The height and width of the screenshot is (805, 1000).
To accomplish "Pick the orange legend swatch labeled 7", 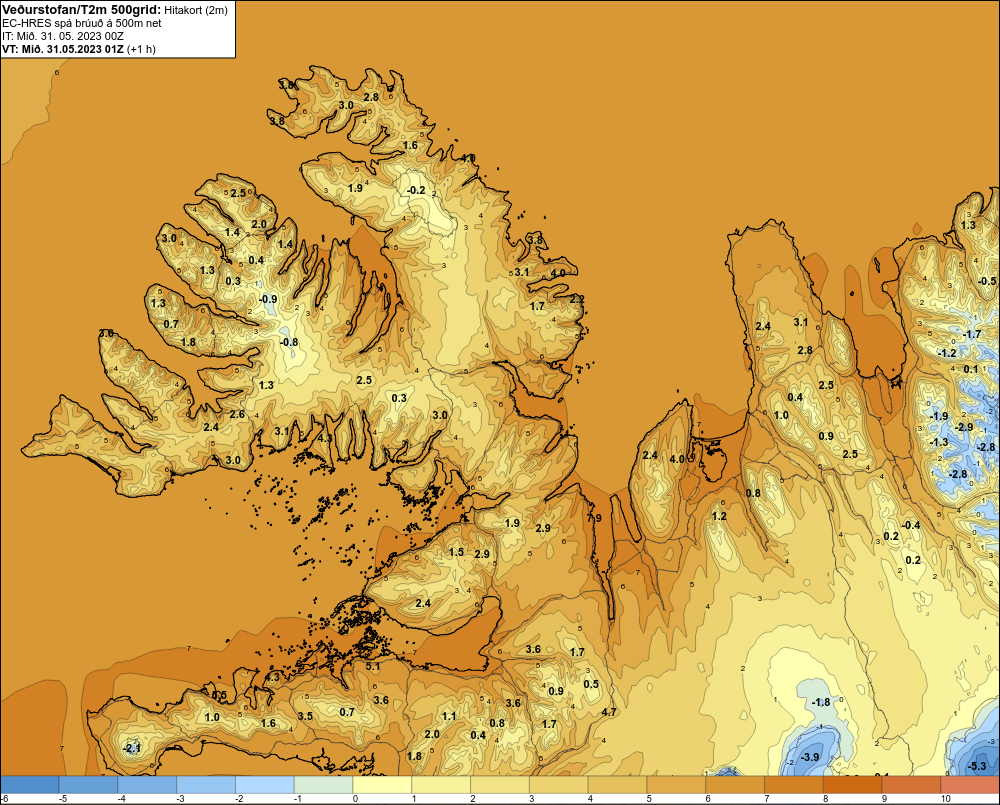I will coord(794,785).
